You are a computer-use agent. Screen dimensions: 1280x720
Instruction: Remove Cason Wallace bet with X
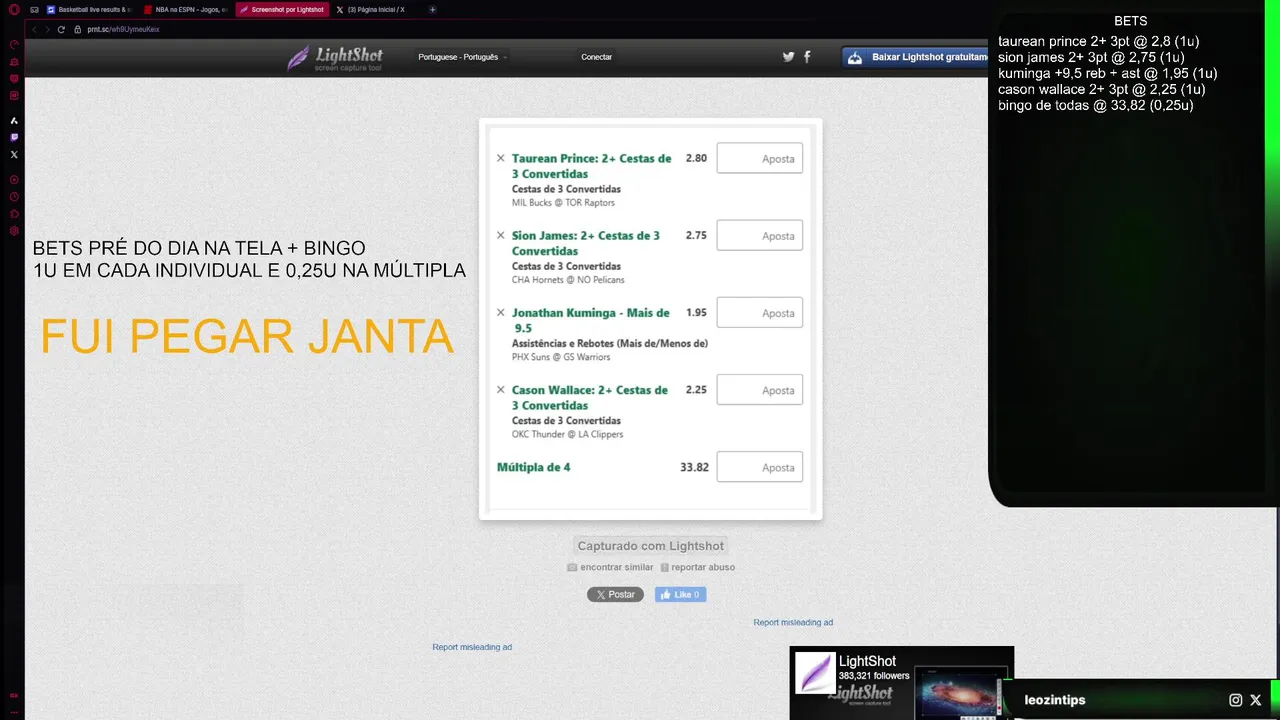[x=501, y=390]
